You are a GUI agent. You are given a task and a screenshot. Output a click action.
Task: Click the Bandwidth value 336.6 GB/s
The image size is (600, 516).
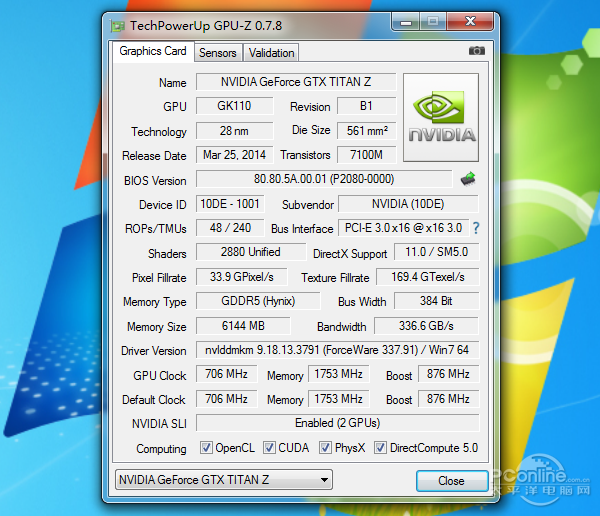(426, 326)
